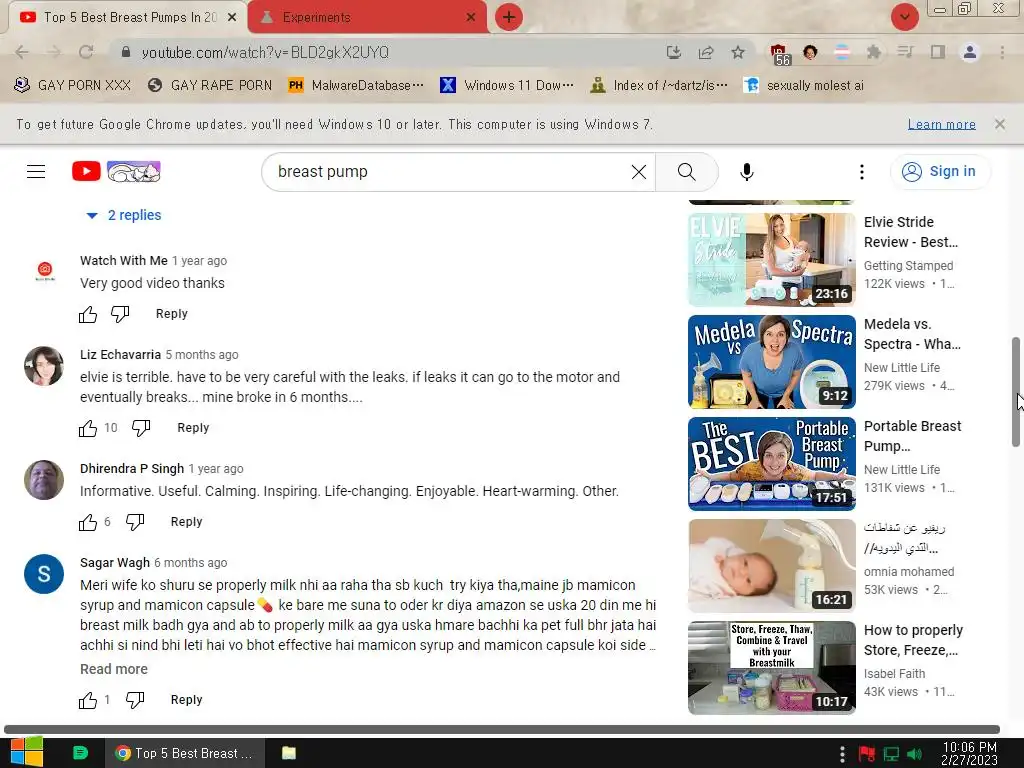This screenshot has height=768, width=1024.
Task: Open the Index of /~dartz/is bookmark
Action: click(x=659, y=86)
